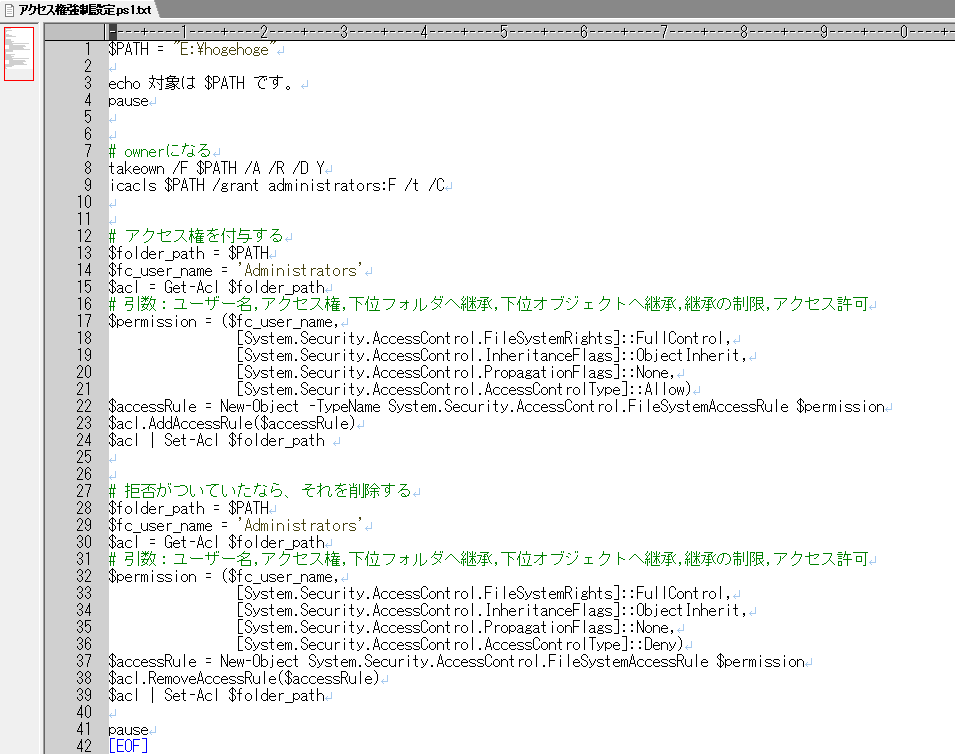This screenshot has width=955, height=754.
Task: Click the column ruler at mark 5
Action: pyautogui.click(x=504, y=32)
